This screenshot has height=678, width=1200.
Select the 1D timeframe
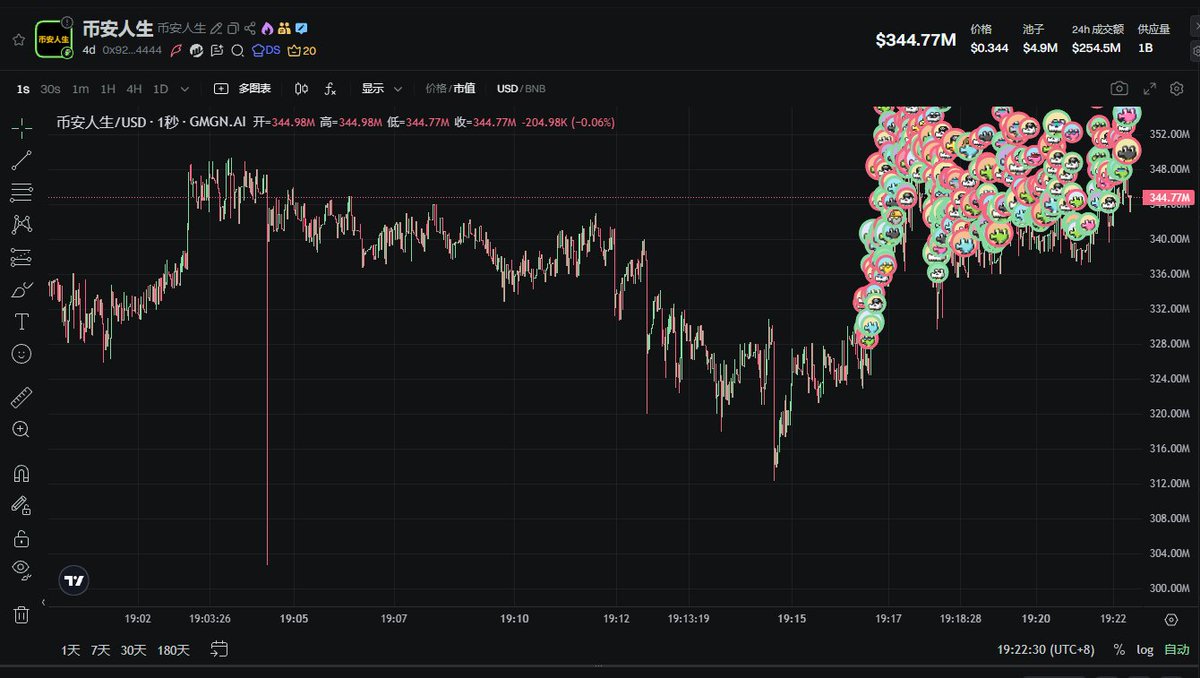(160, 89)
